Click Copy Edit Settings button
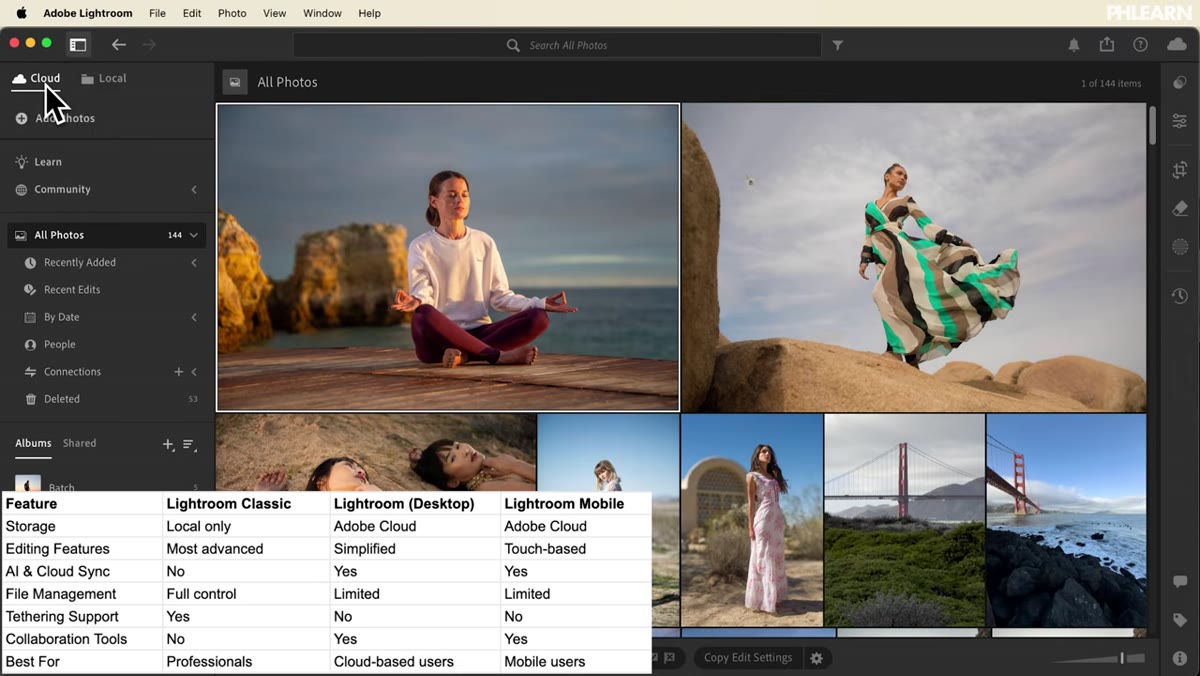This screenshot has width=1200, height=676. [748, 658]
